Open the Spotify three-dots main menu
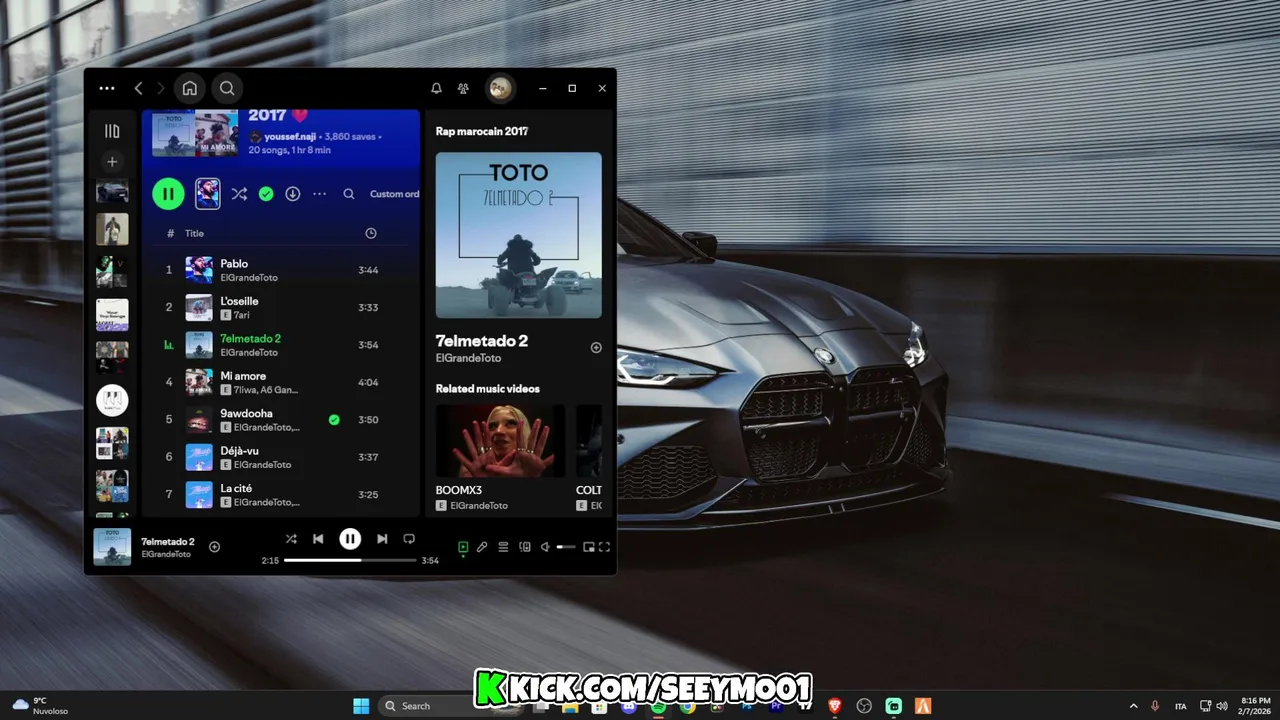The image size is (1280, 720). tap(107, 88)
